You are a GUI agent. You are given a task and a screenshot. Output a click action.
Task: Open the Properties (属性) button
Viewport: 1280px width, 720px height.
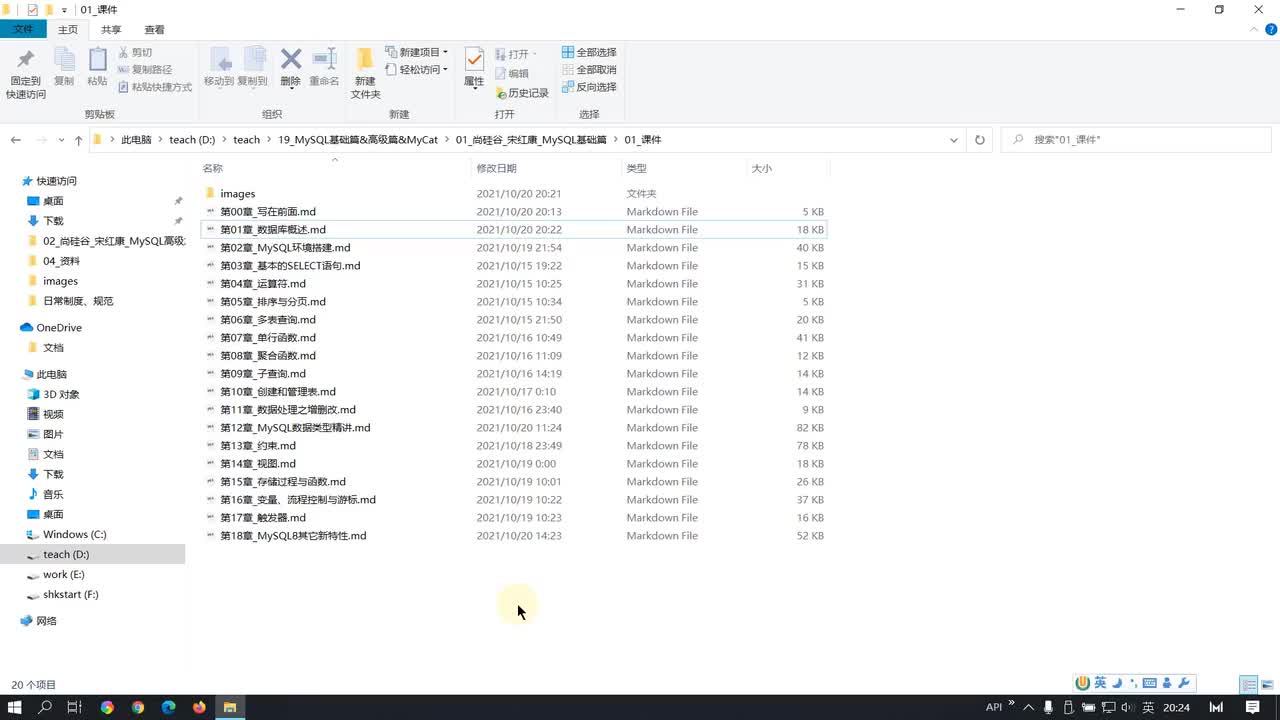point(474,68)
